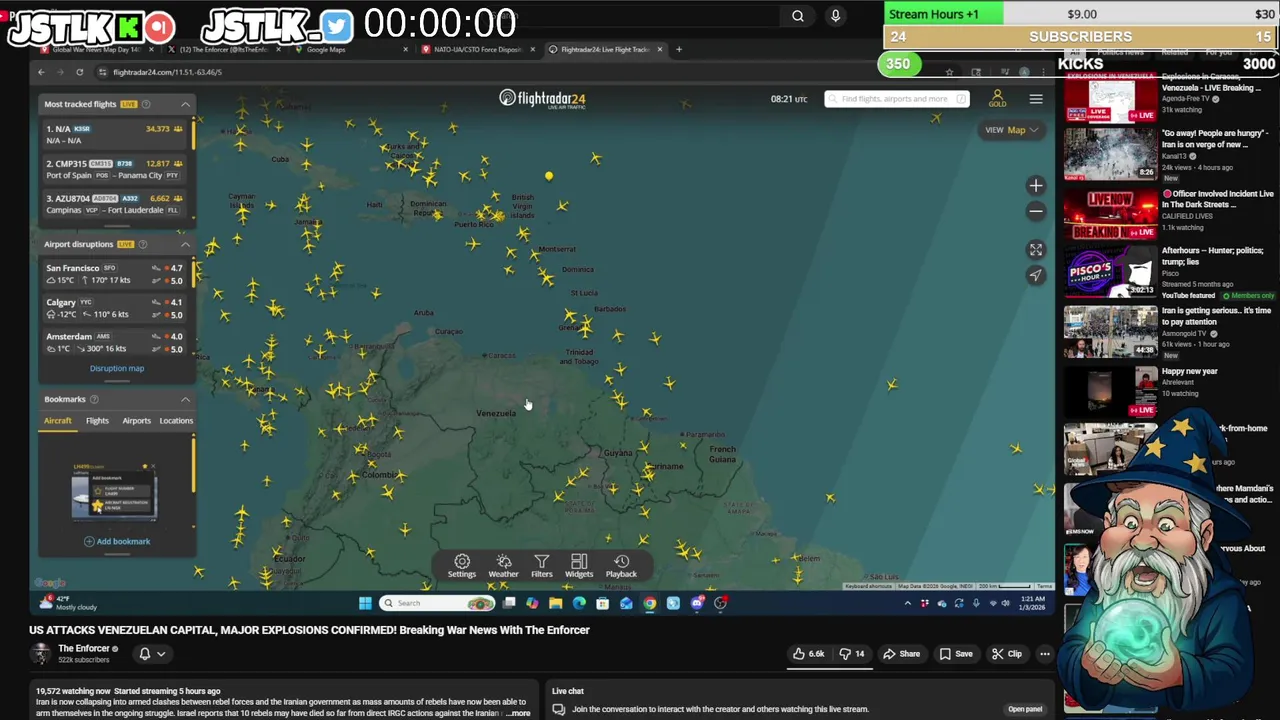1280x720 pixels.
Task: Open YouTube search magnifier icon
Action: point(798,15)
